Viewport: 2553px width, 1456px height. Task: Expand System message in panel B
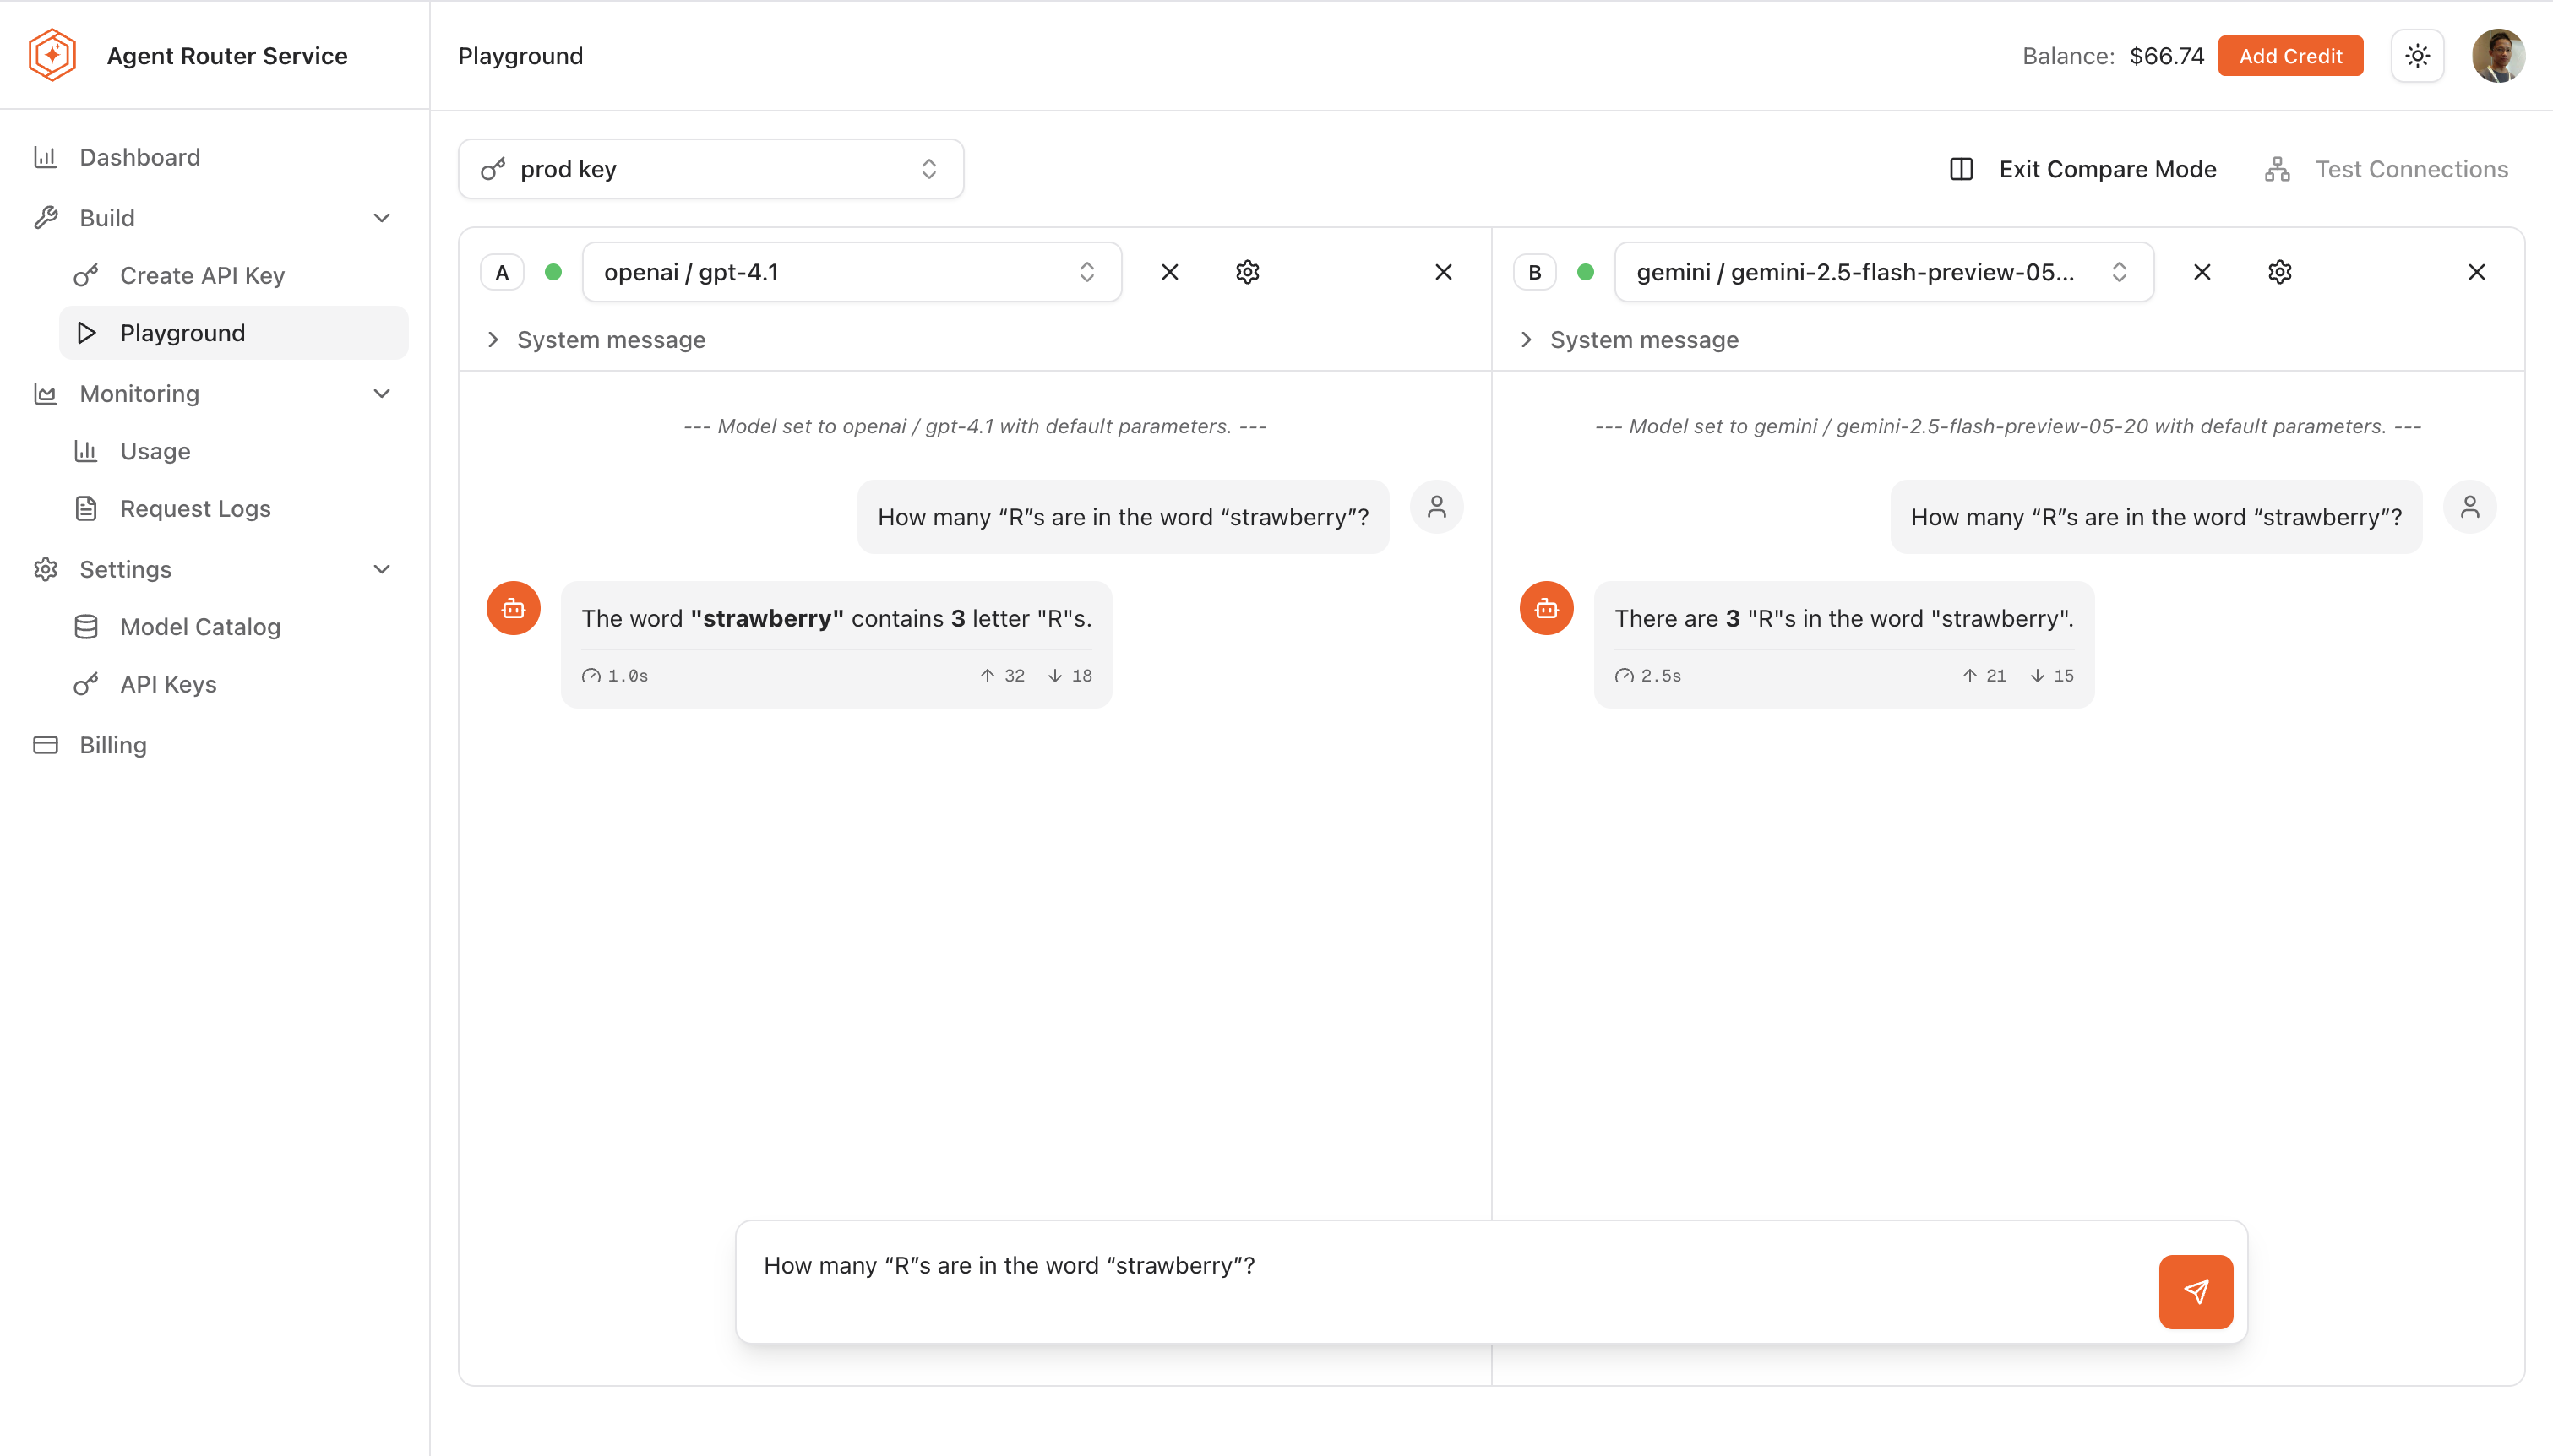1629,340
